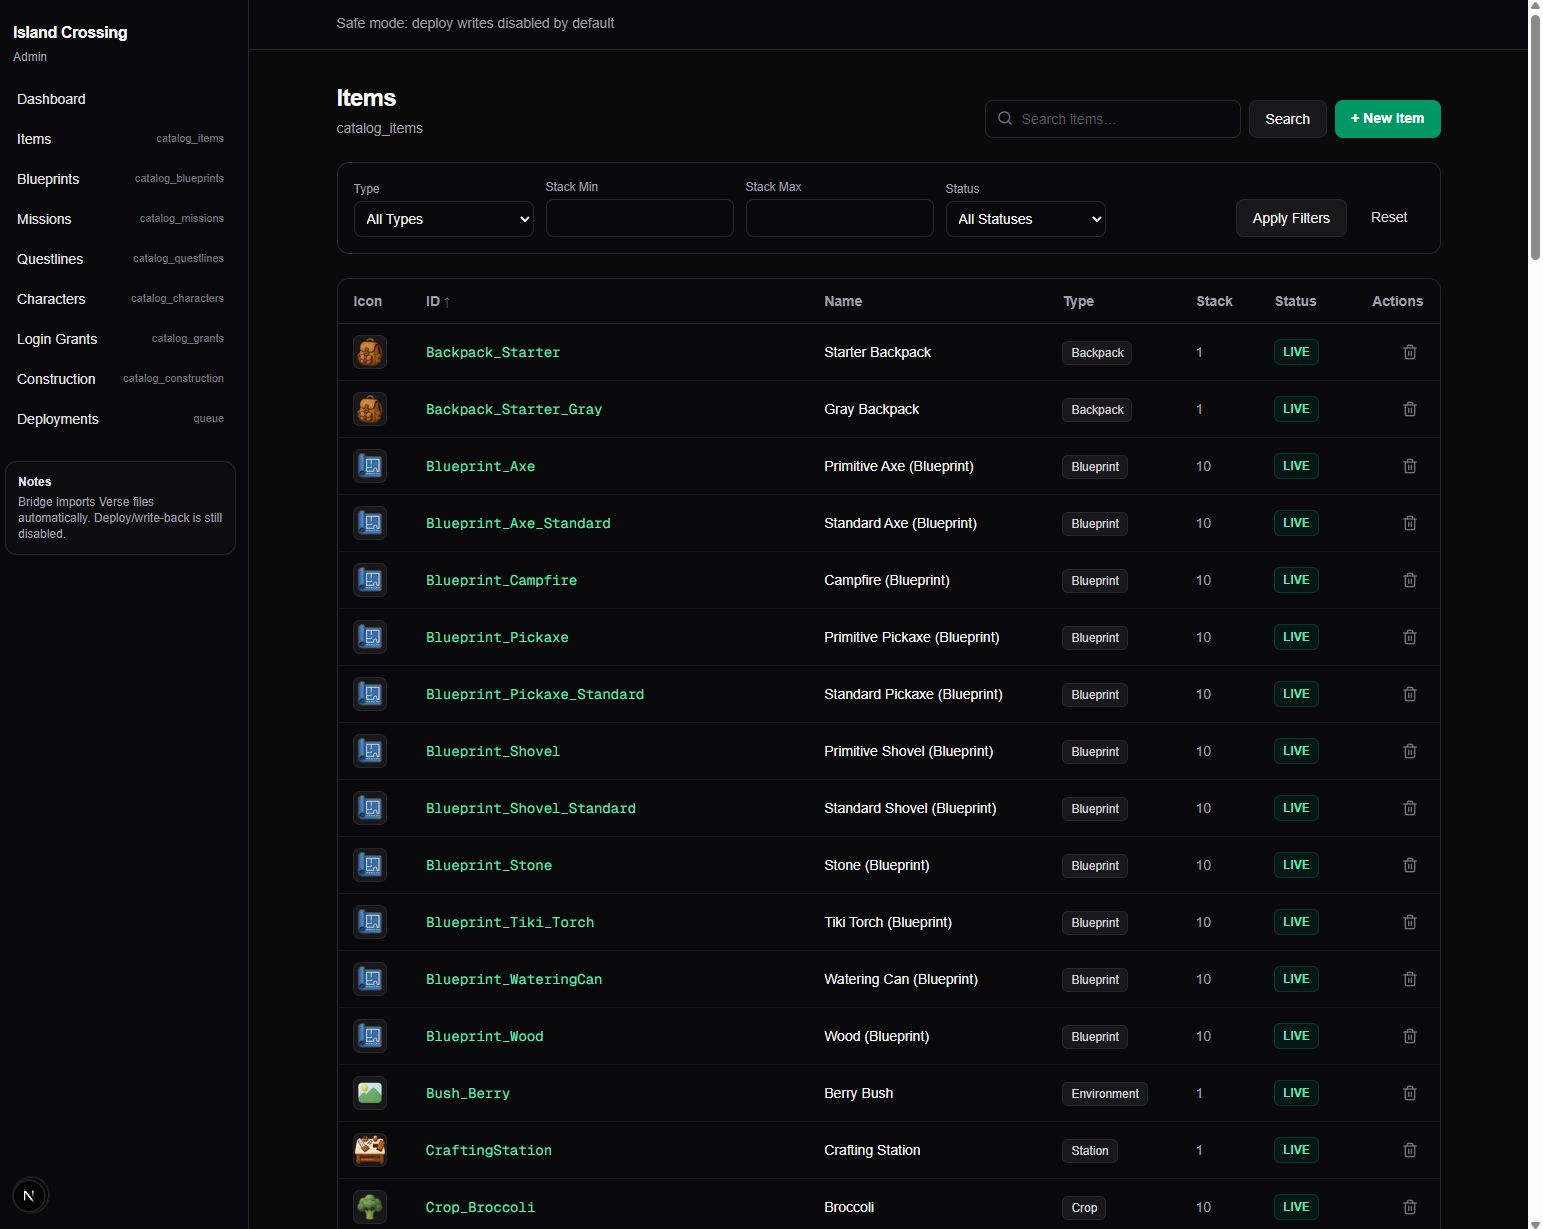Open Blueprints in the sidebar
The height and width of the screenshot is (1229, 1543).
[48, 179]
